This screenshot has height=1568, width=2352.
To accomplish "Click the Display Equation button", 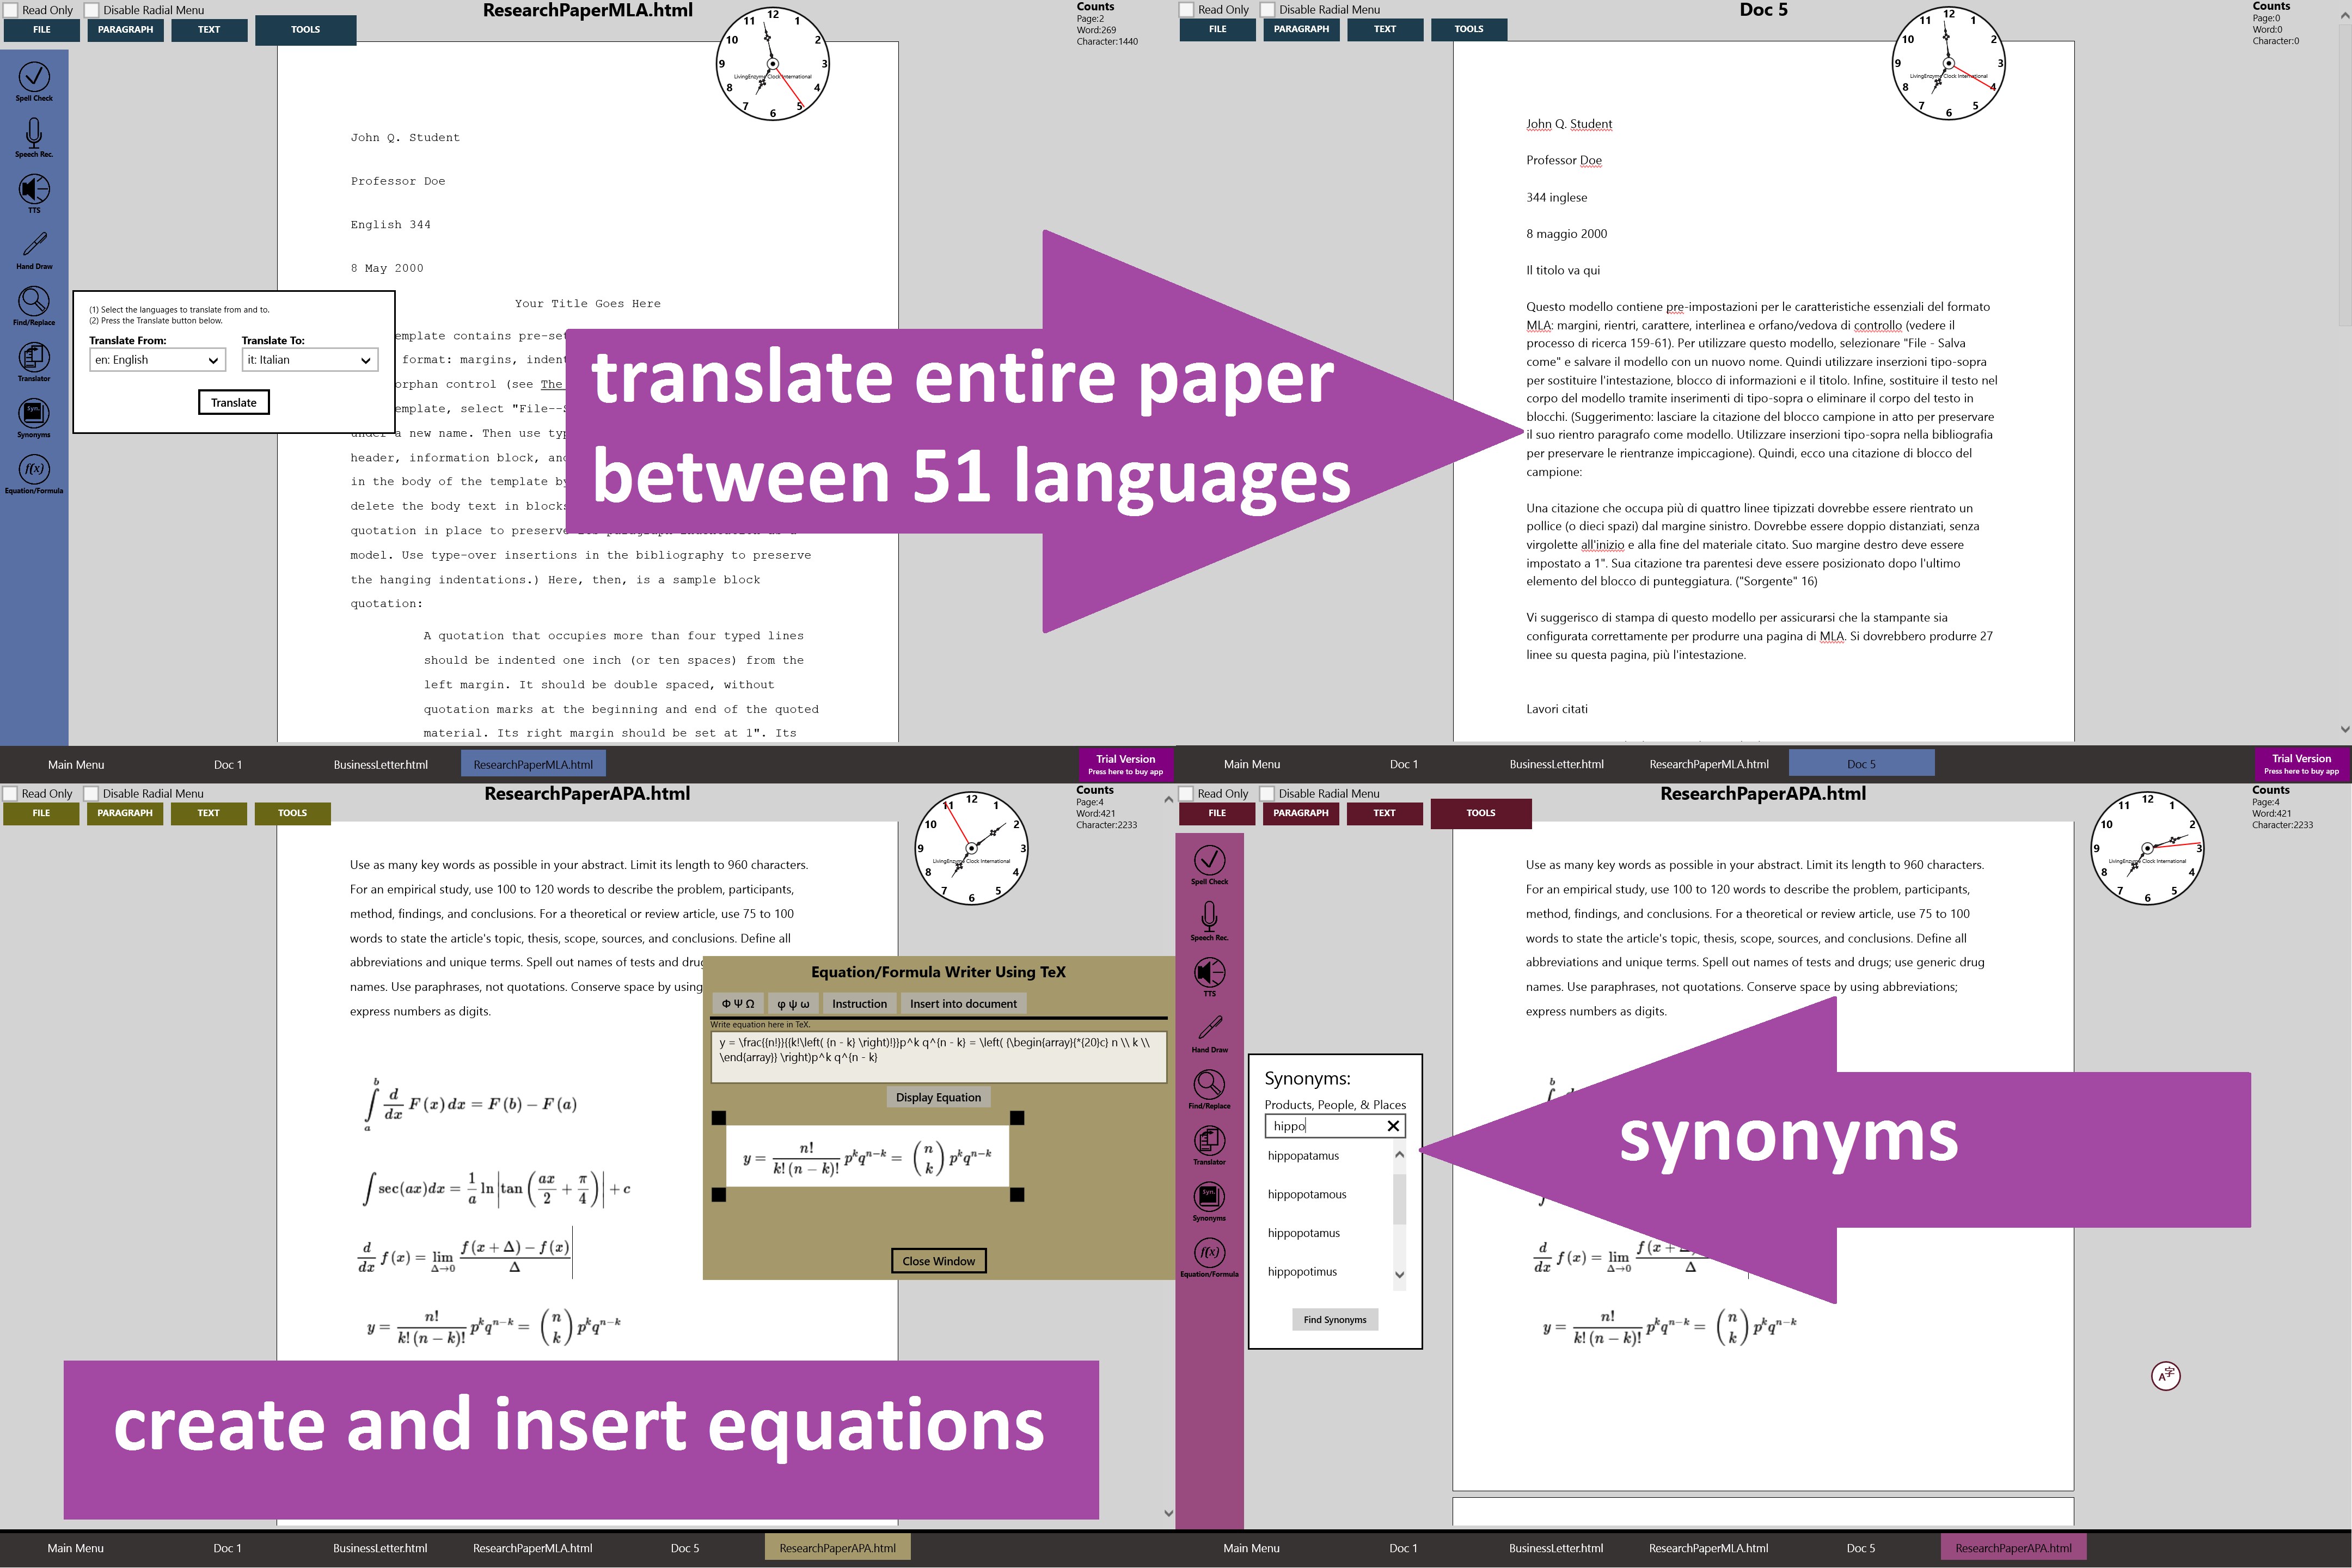I will coord(937,1097).
